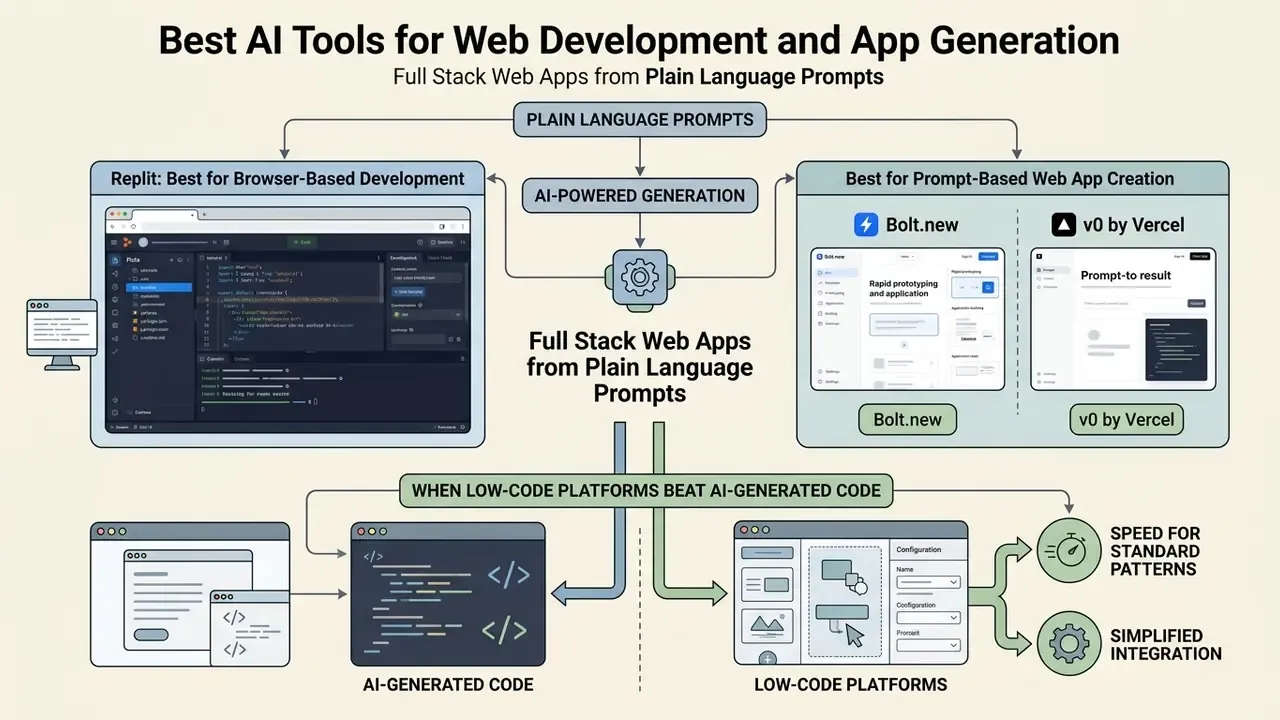1280x720 pixels.
Task: Click the 'Prompt-to result' heading in v0
Action: point(1126,275)
